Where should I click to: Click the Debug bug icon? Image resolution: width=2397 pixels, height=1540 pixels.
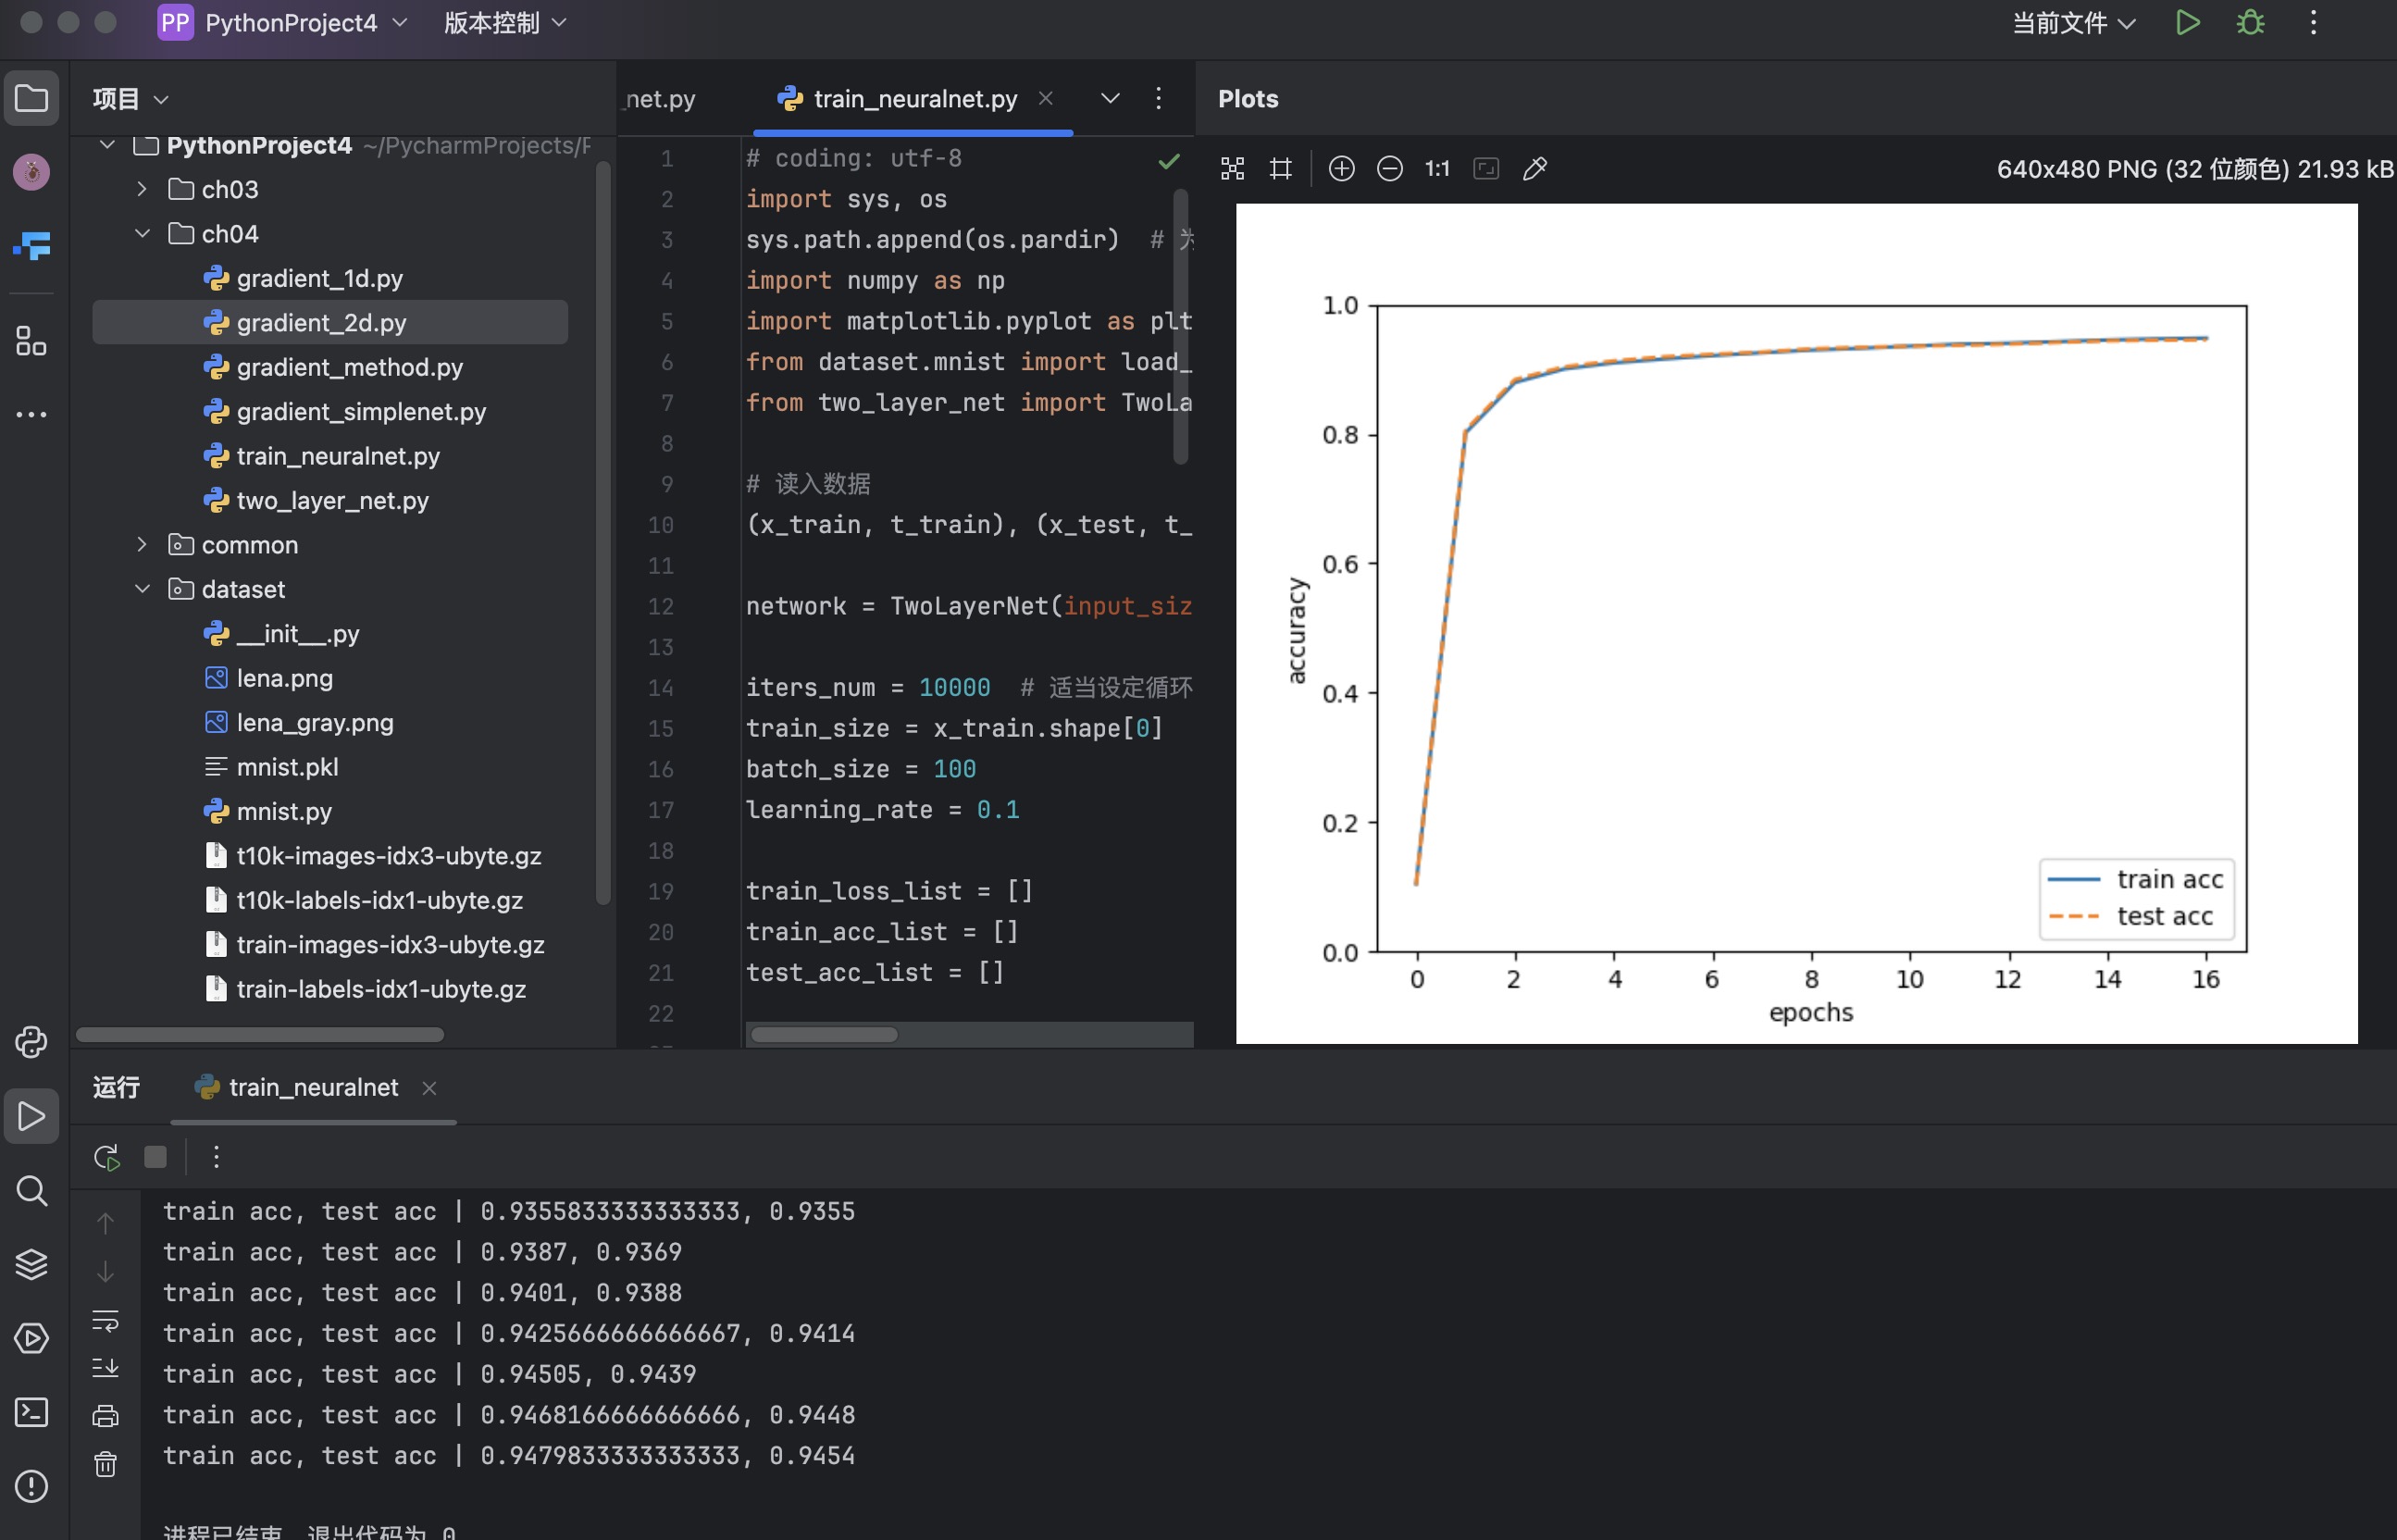2250,23
